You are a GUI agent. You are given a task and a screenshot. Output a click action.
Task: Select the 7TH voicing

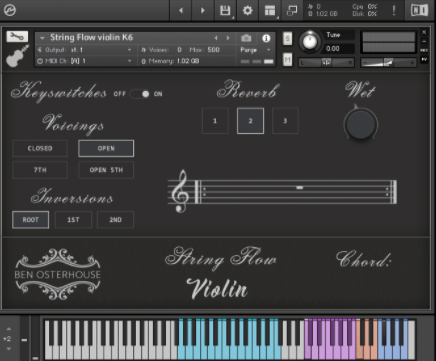(x=40, y=170)
